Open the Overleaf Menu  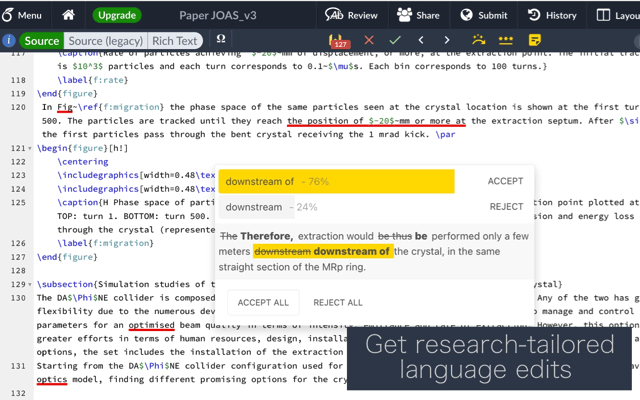(22, 15)
